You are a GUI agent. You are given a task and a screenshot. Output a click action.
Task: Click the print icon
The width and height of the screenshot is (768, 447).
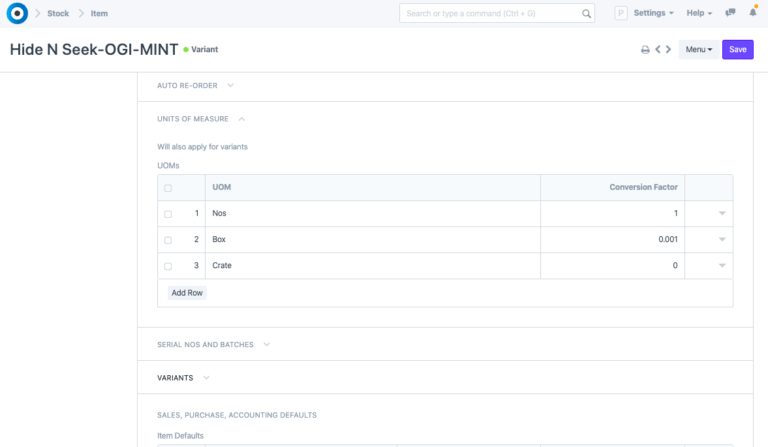coord(645,49)
